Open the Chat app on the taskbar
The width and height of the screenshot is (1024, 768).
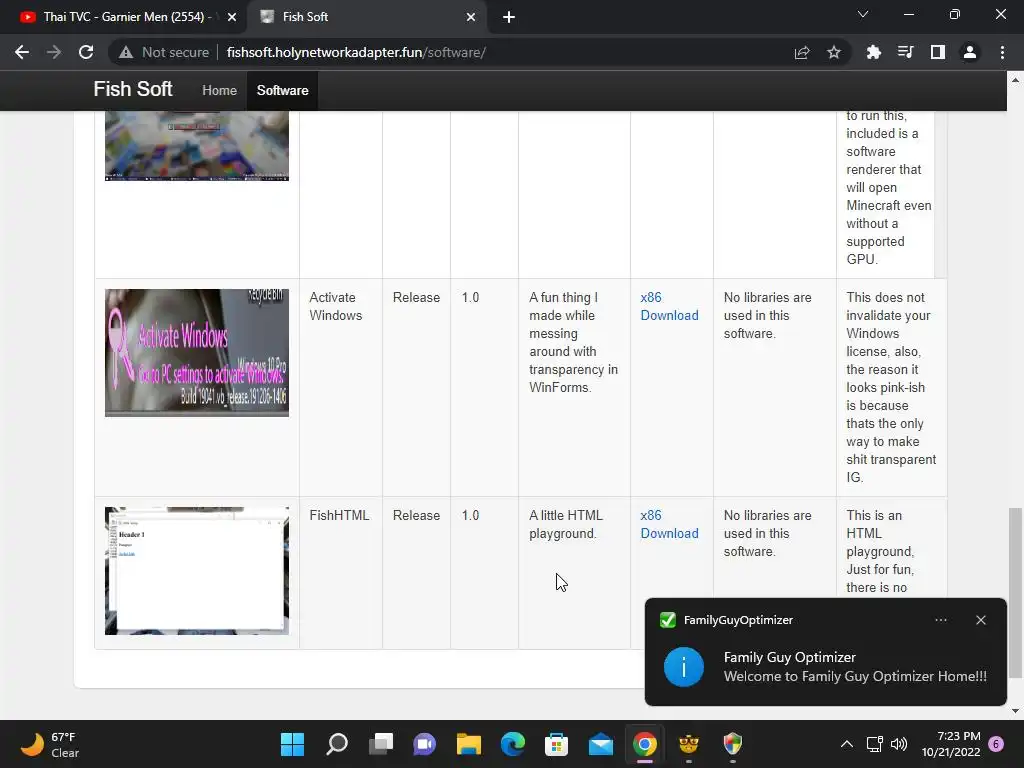(424, 744)
